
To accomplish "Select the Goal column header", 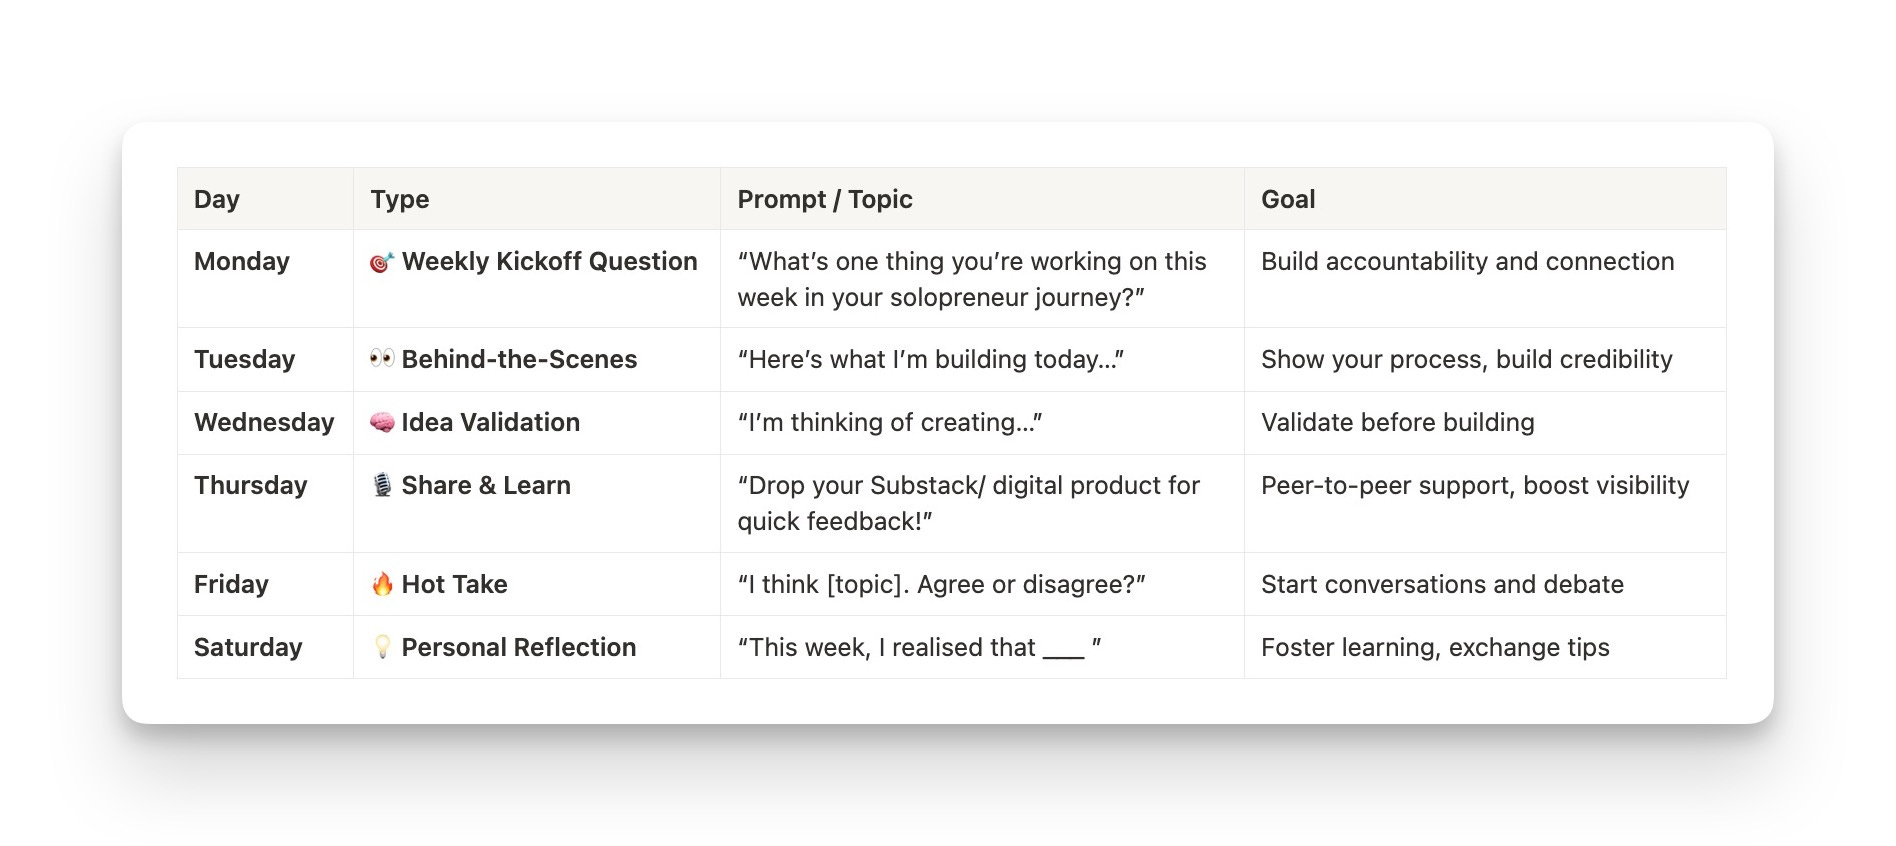I will click(x=1485, y=199).
